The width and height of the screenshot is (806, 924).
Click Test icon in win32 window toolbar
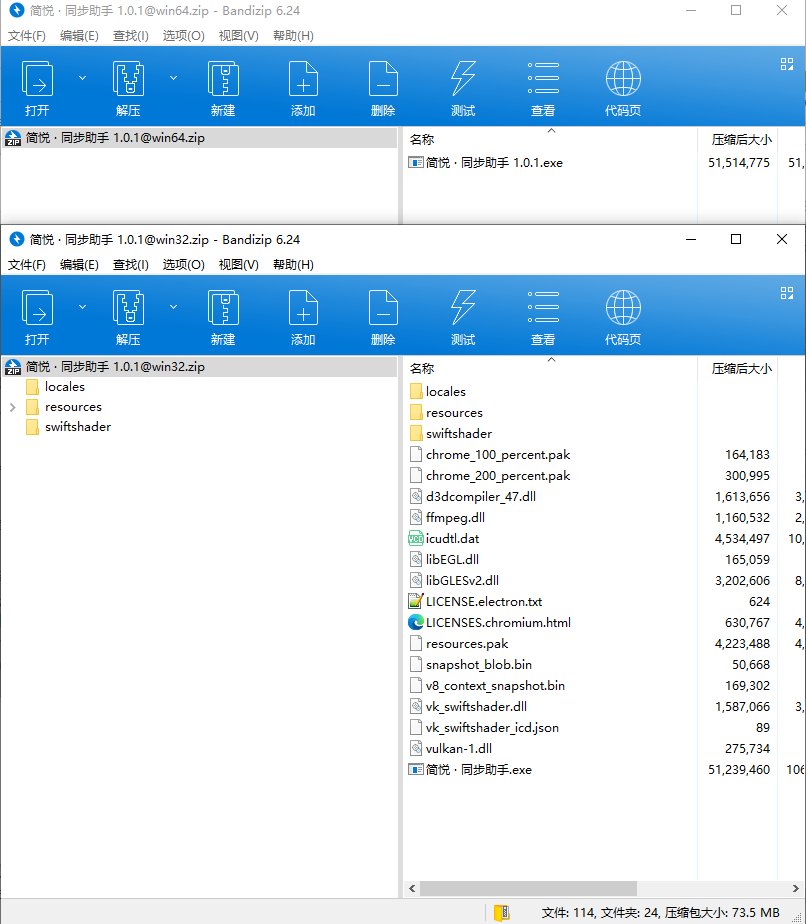coord(463,308)
